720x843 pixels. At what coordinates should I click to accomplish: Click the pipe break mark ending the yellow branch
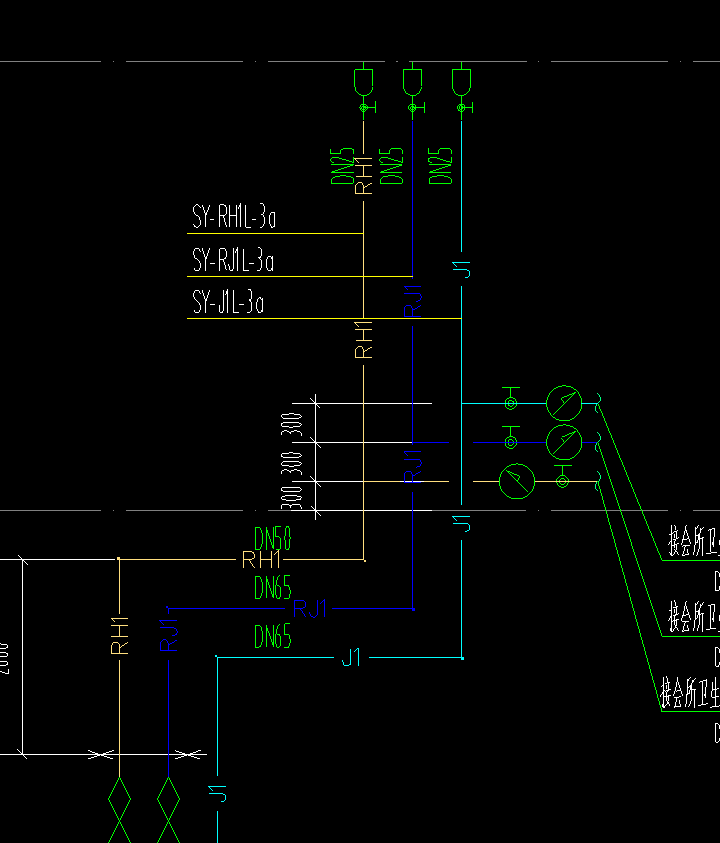(598, 481)
